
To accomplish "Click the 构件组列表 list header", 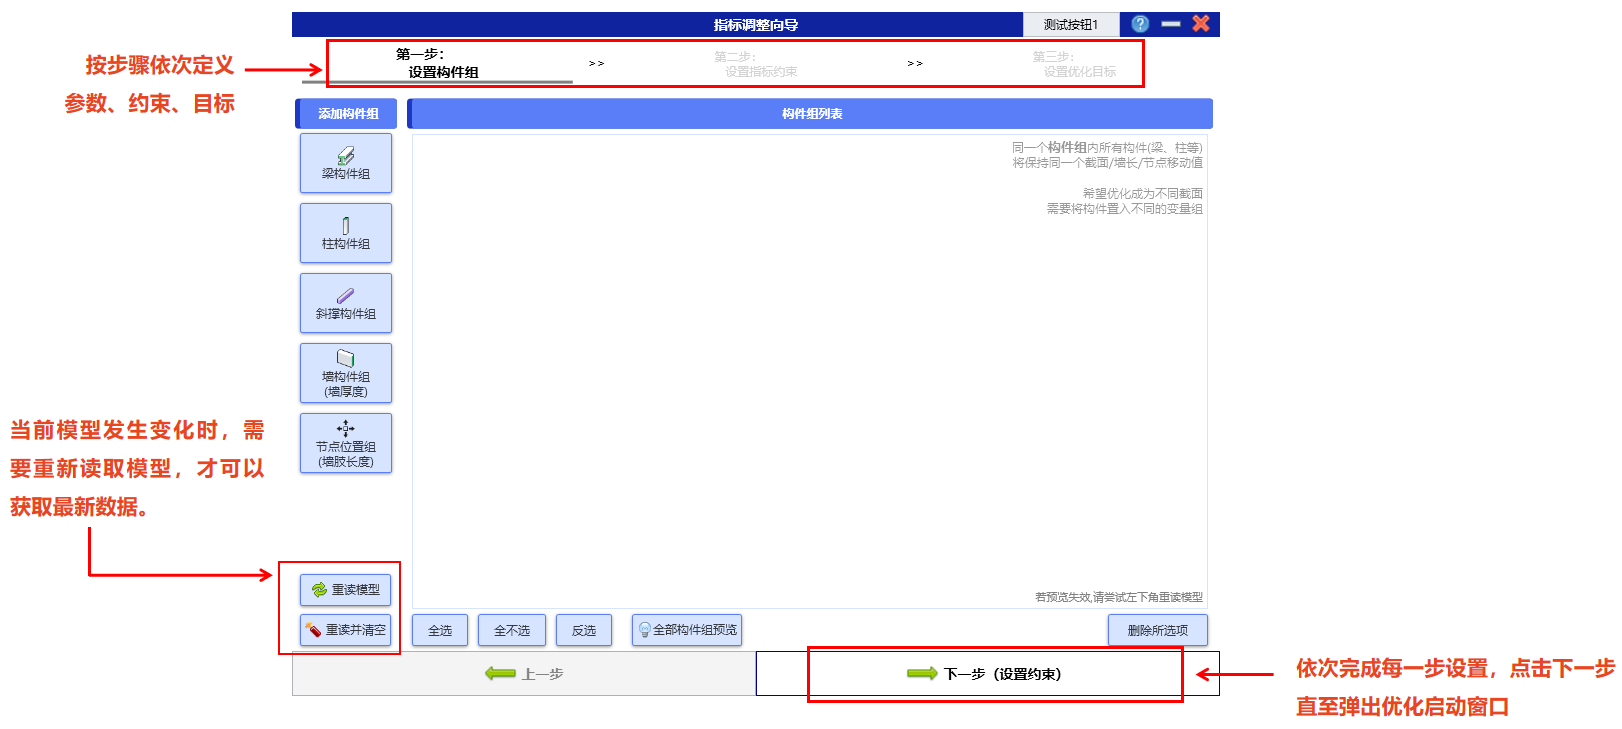I will [810, 114].
